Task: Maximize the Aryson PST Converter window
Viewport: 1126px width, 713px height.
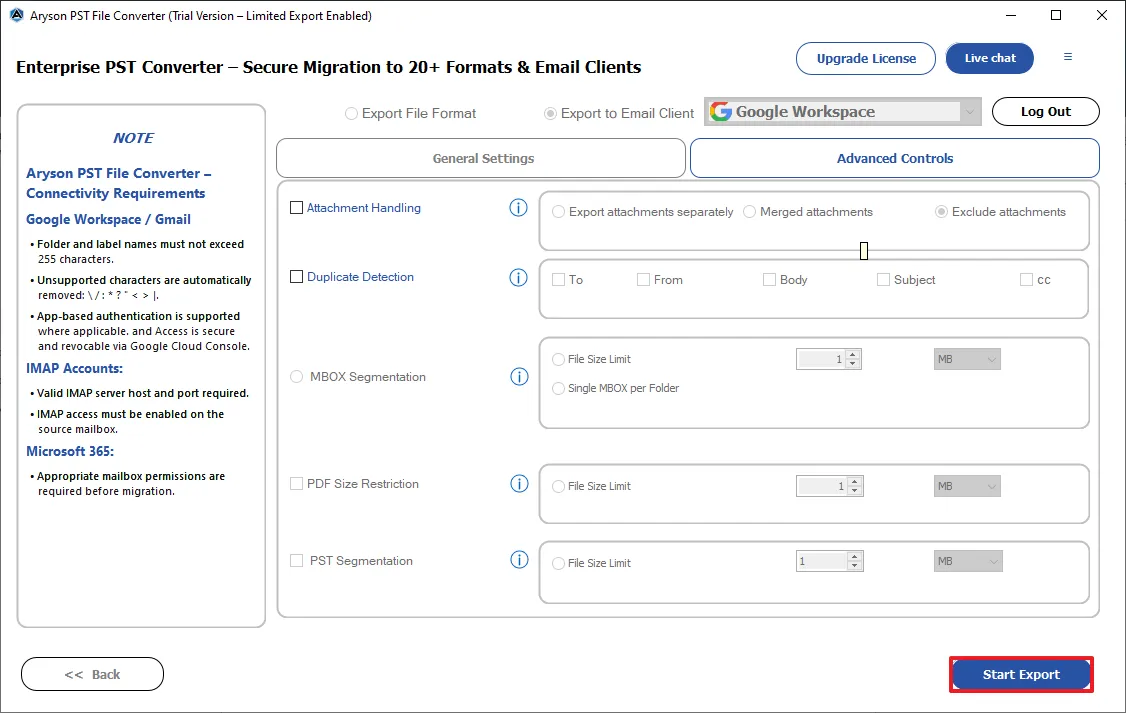Action: [1056, 15]
